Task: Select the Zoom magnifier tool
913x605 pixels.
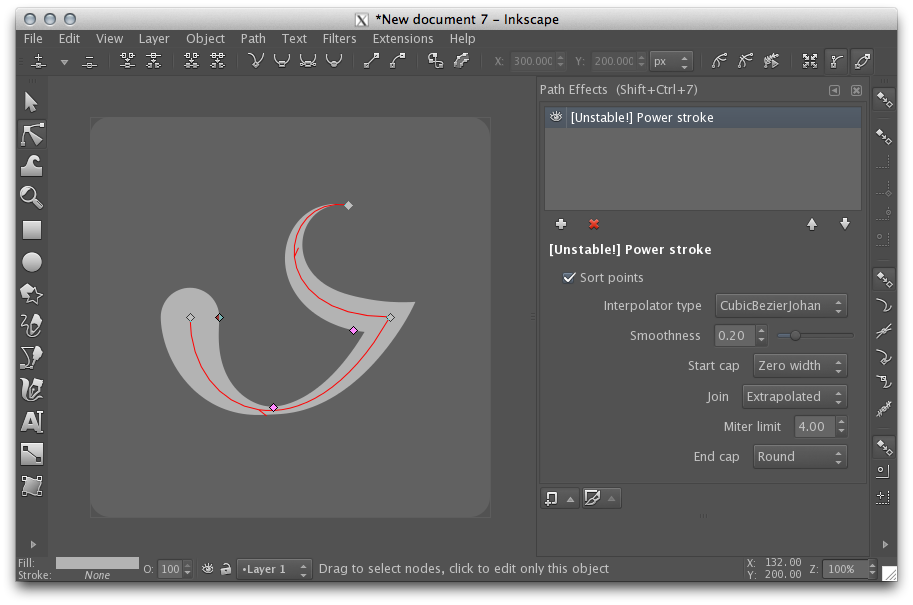Action: [31, 197]
